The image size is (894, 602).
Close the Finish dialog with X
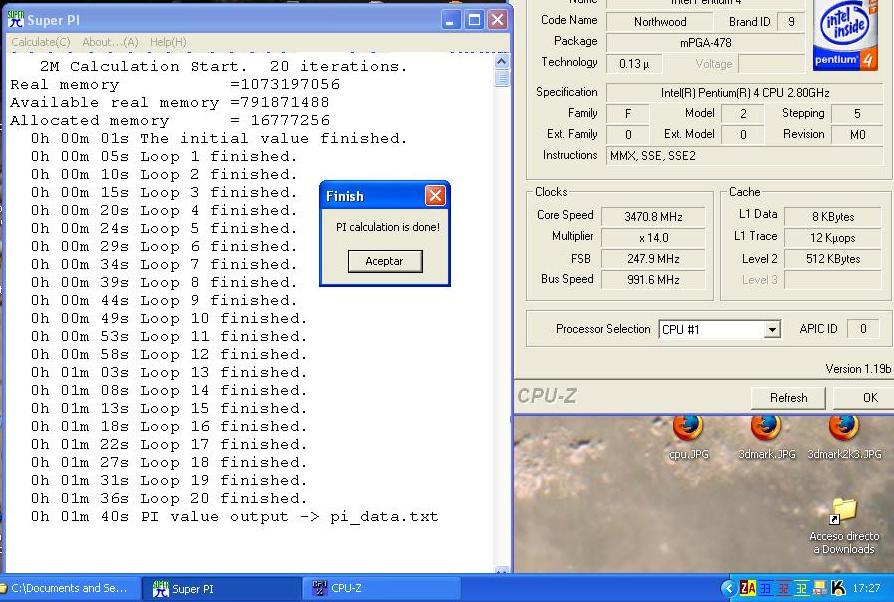pos(435,196)
